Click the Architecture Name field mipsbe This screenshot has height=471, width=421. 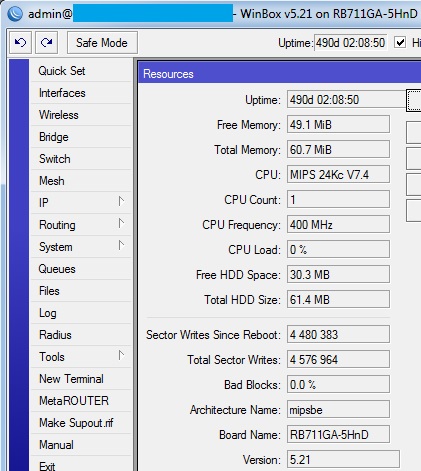pos(338,409)
